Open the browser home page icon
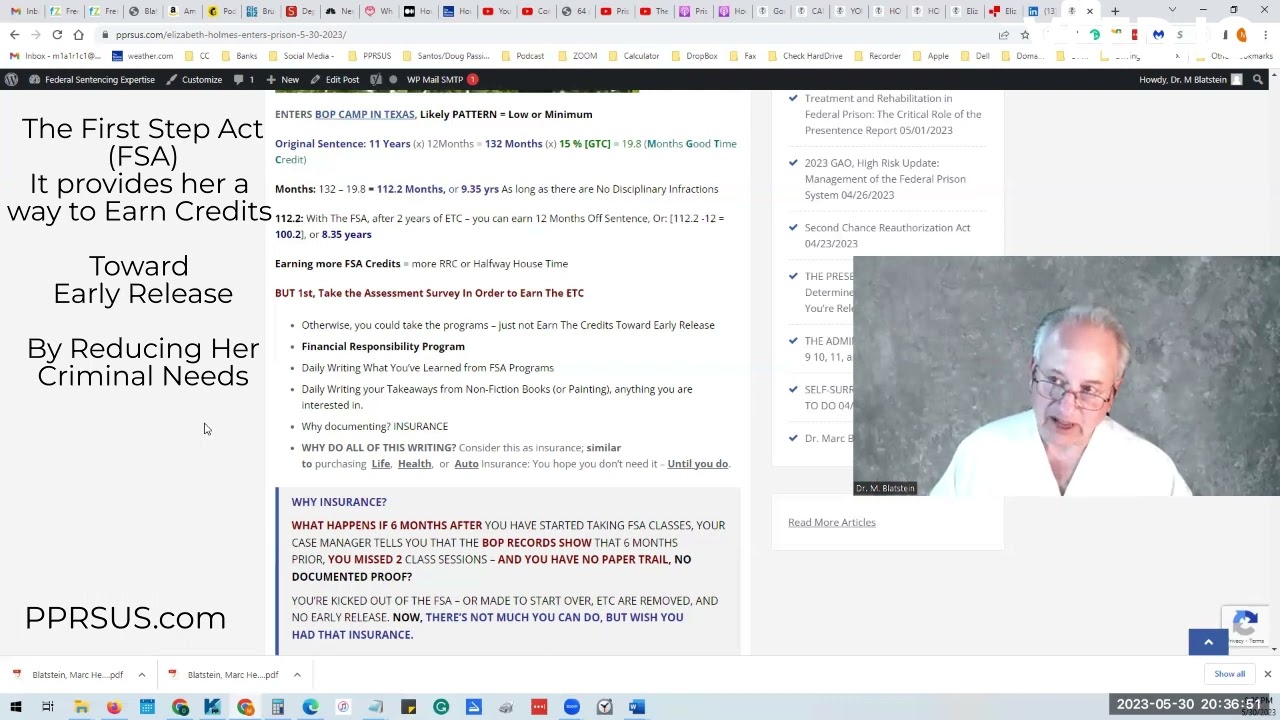The width and height of the screenshot is (1280, 720). click(78, 34)
